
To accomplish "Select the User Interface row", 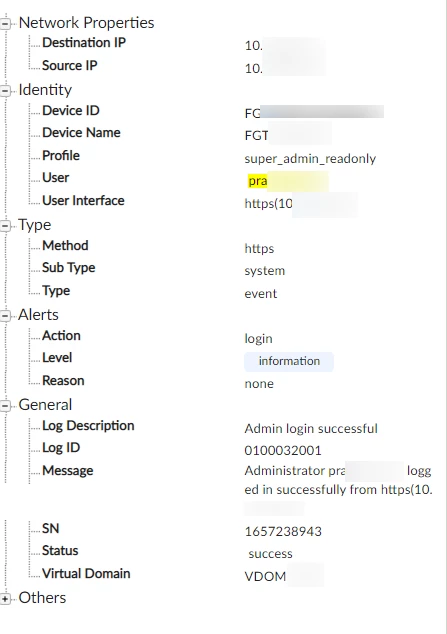I will pyautogui.click(x=224, y=201).
